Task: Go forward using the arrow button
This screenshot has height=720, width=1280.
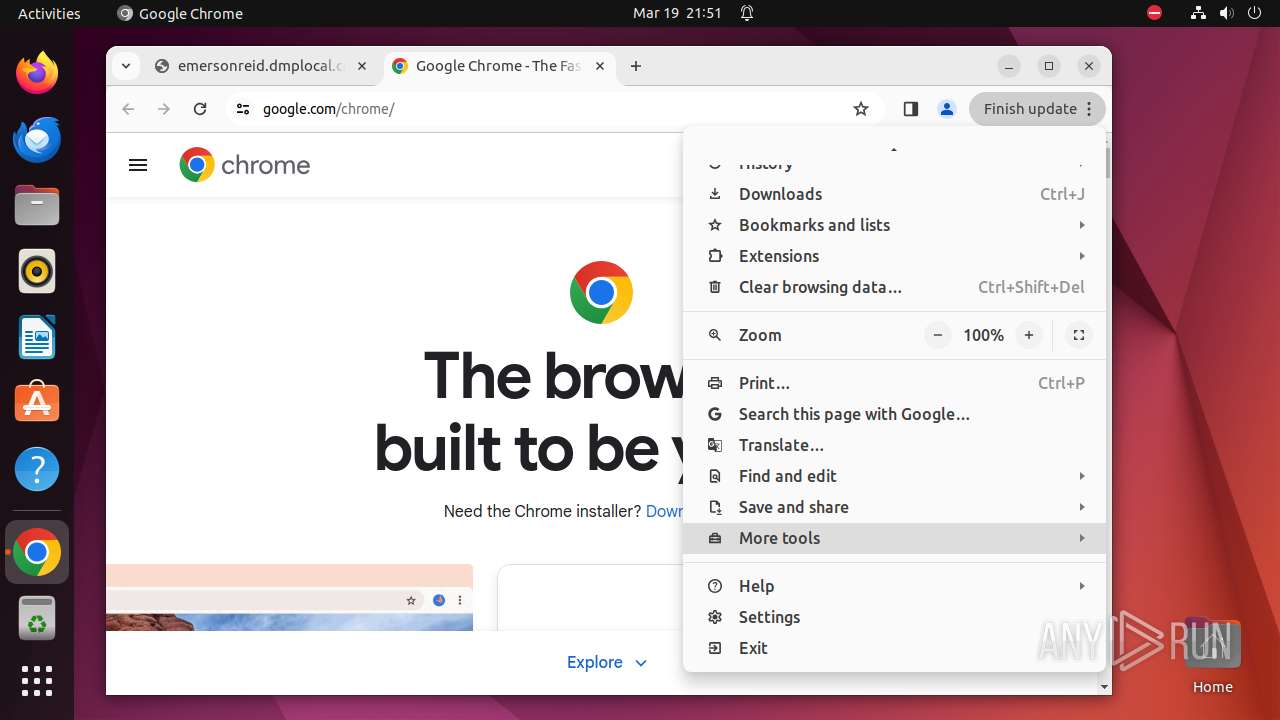Action: [164, 109]
